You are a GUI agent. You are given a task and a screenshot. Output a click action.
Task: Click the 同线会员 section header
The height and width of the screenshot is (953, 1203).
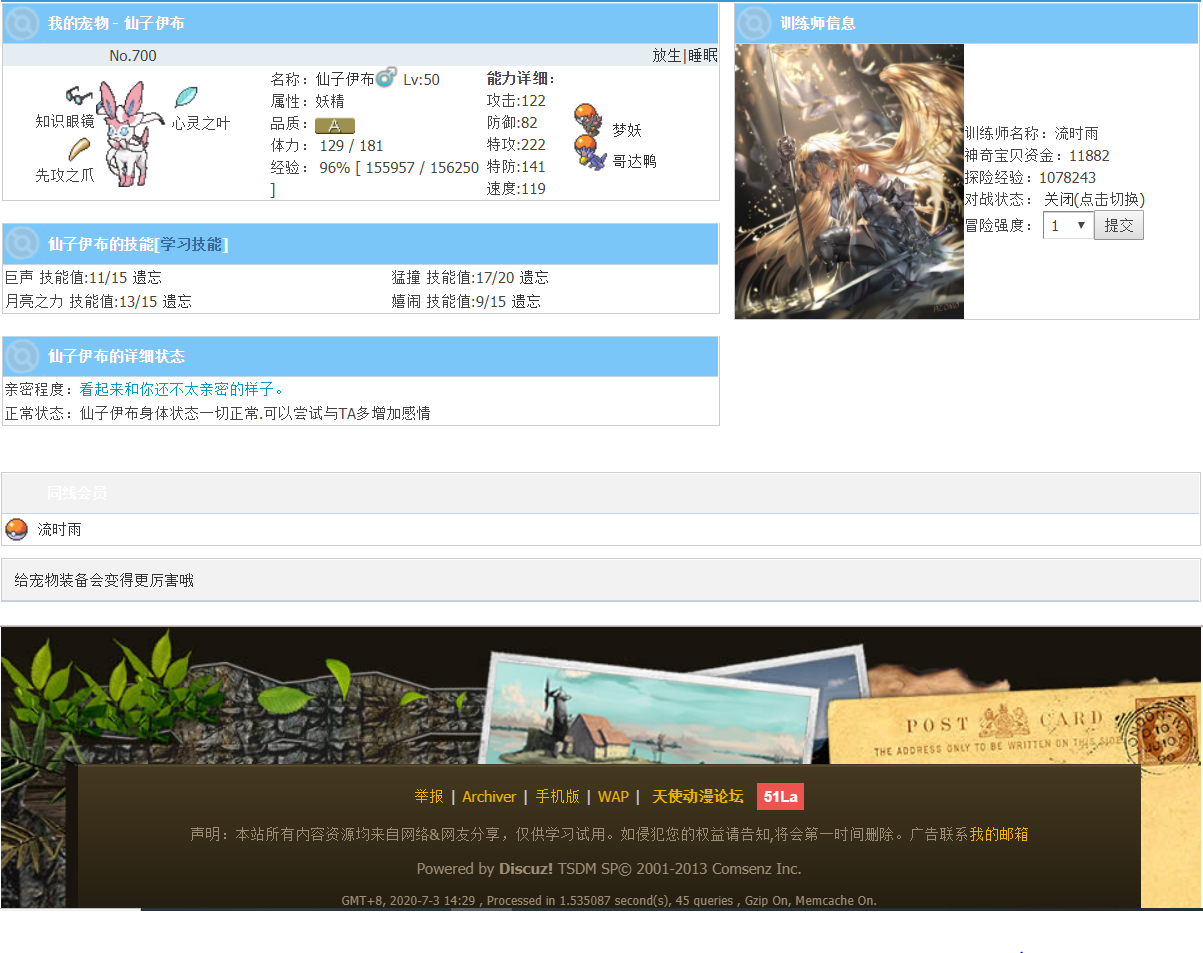[x=77, y=493]
